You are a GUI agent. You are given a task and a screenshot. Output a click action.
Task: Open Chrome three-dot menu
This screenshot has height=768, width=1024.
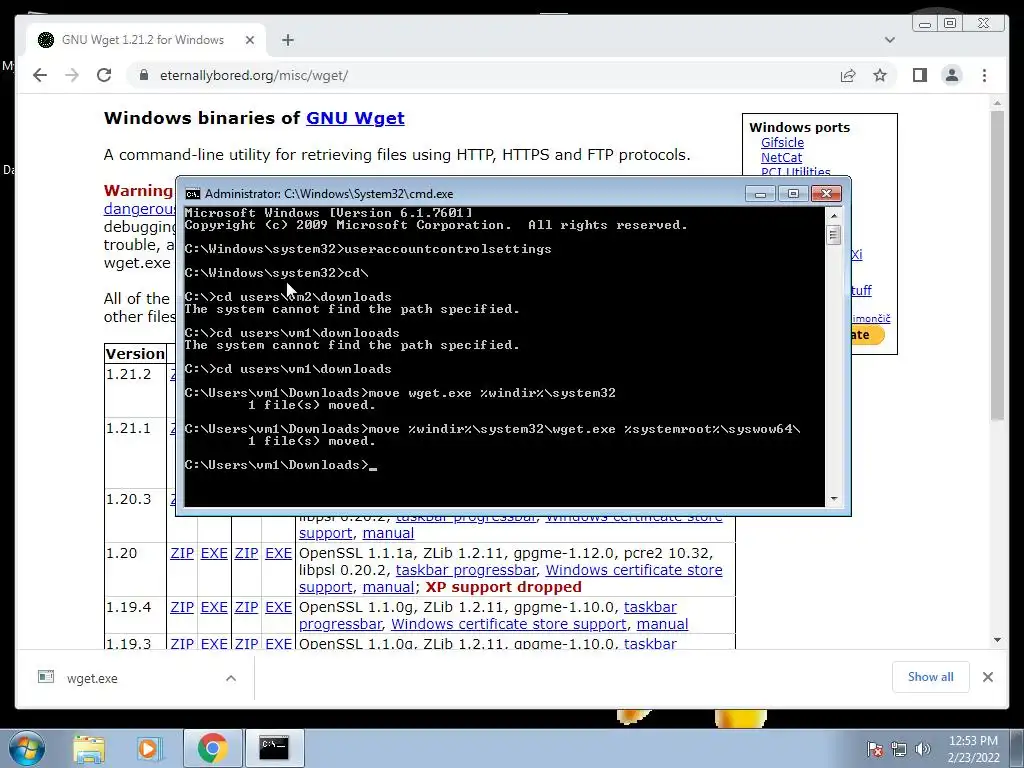(x=984, y=75)
